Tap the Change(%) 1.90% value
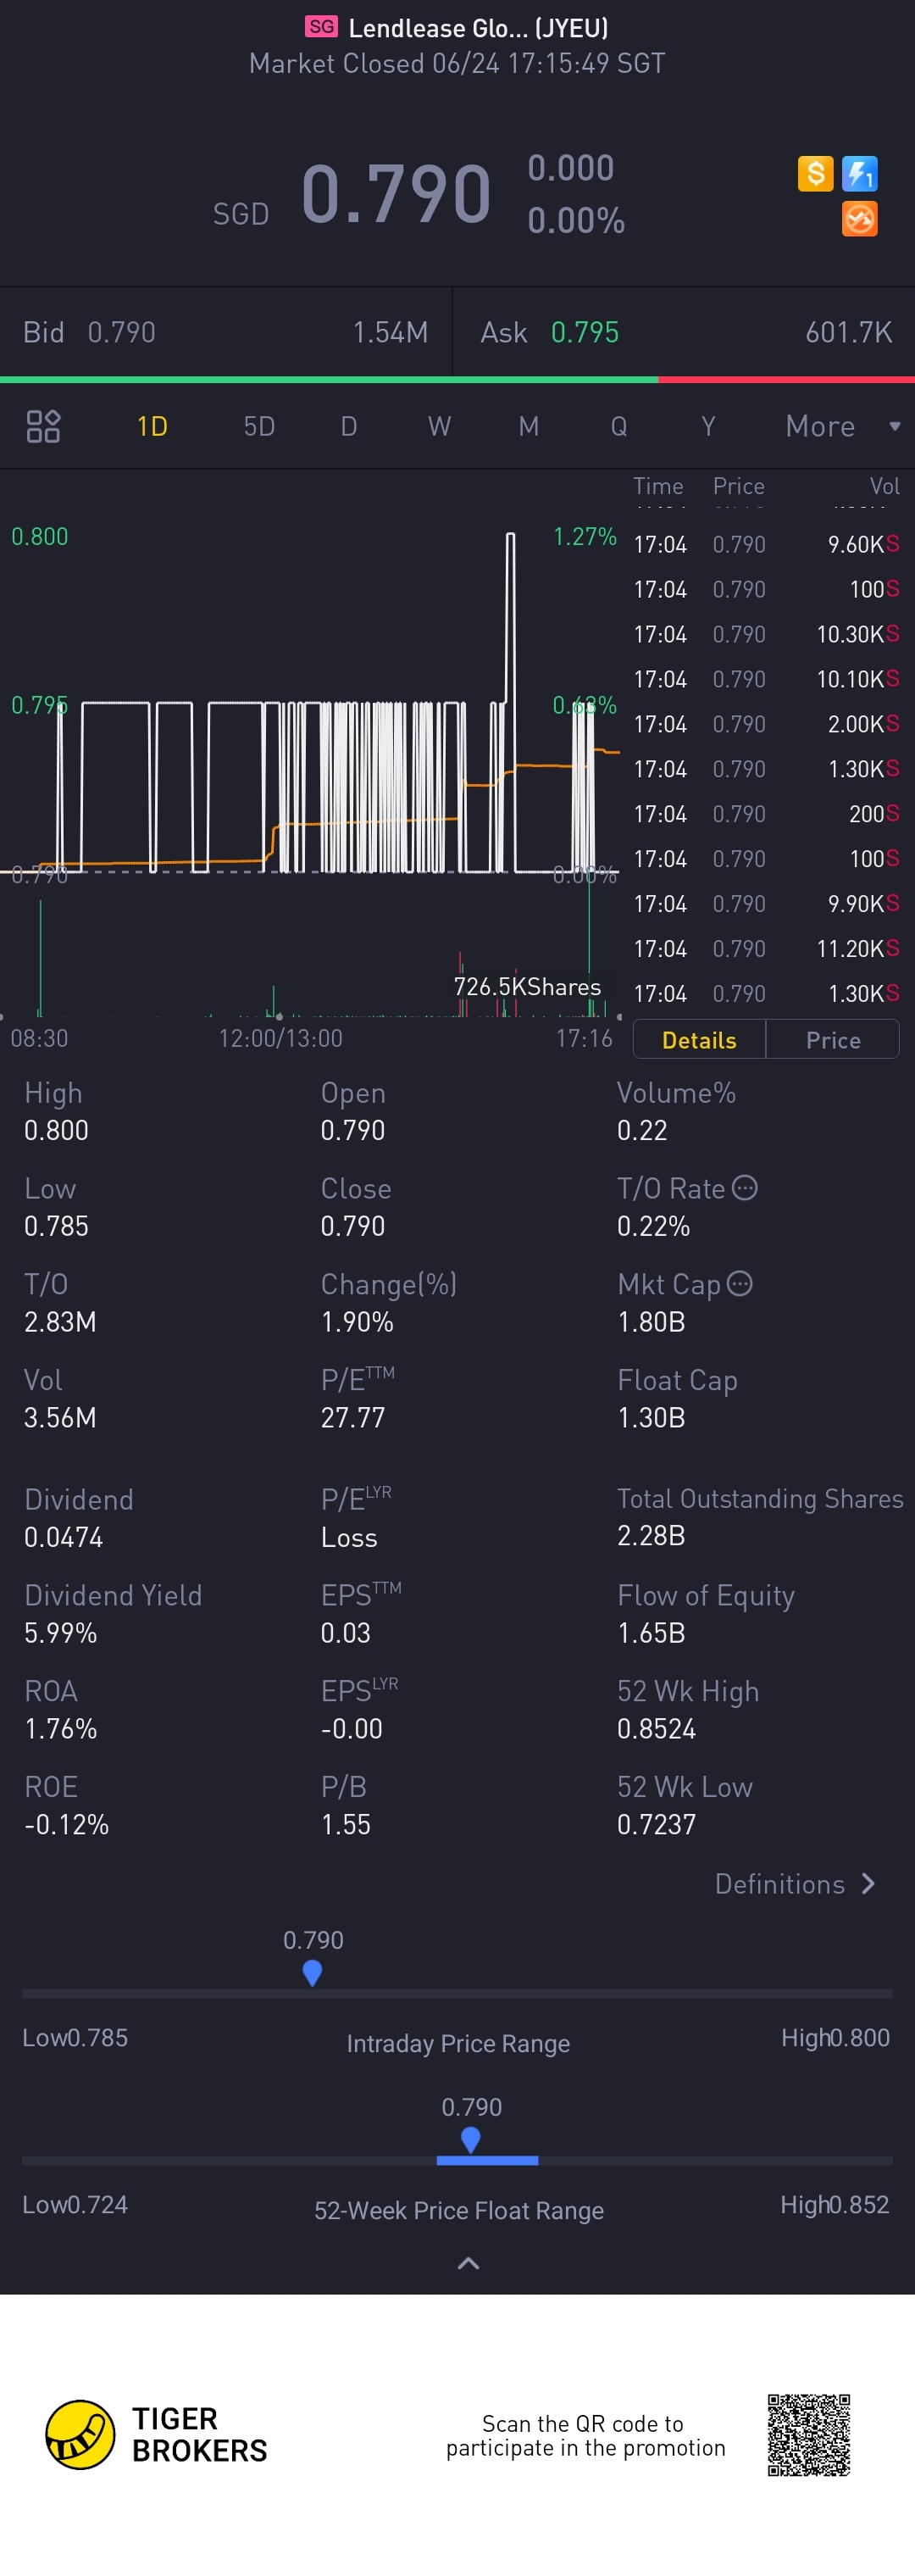The height and width of the screenshot is (2576, 915). pos(357,1322)
